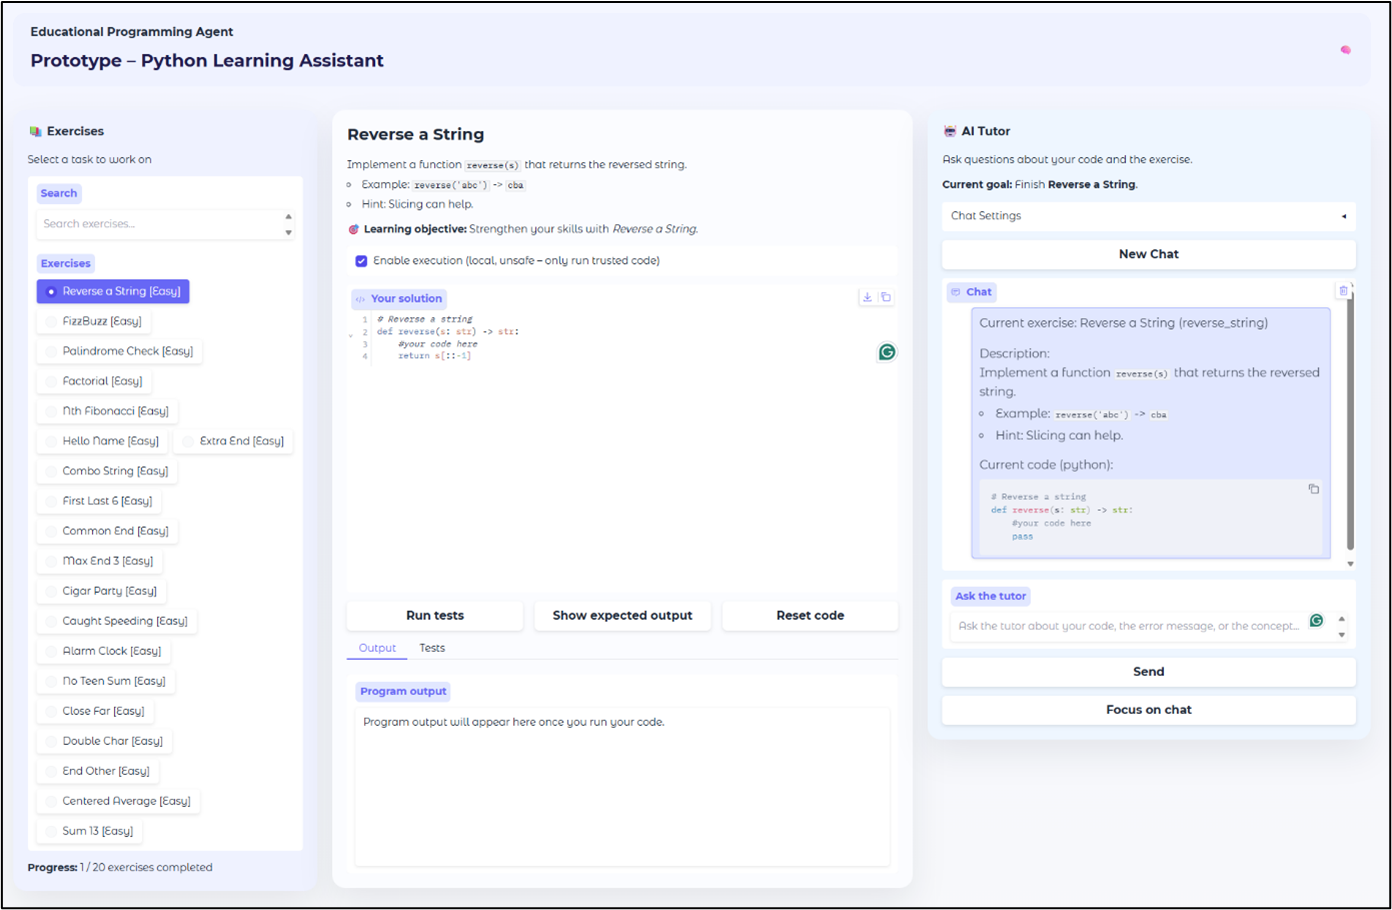Toggle the Enable execution checkbox
The height and width of the screenshot is (910, 1392).
click(361, 261)
